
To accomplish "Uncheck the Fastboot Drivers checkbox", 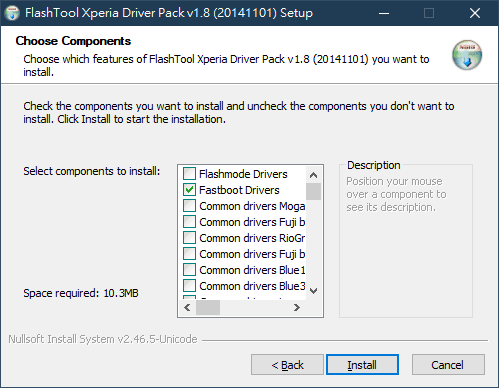I will (189, 190).
